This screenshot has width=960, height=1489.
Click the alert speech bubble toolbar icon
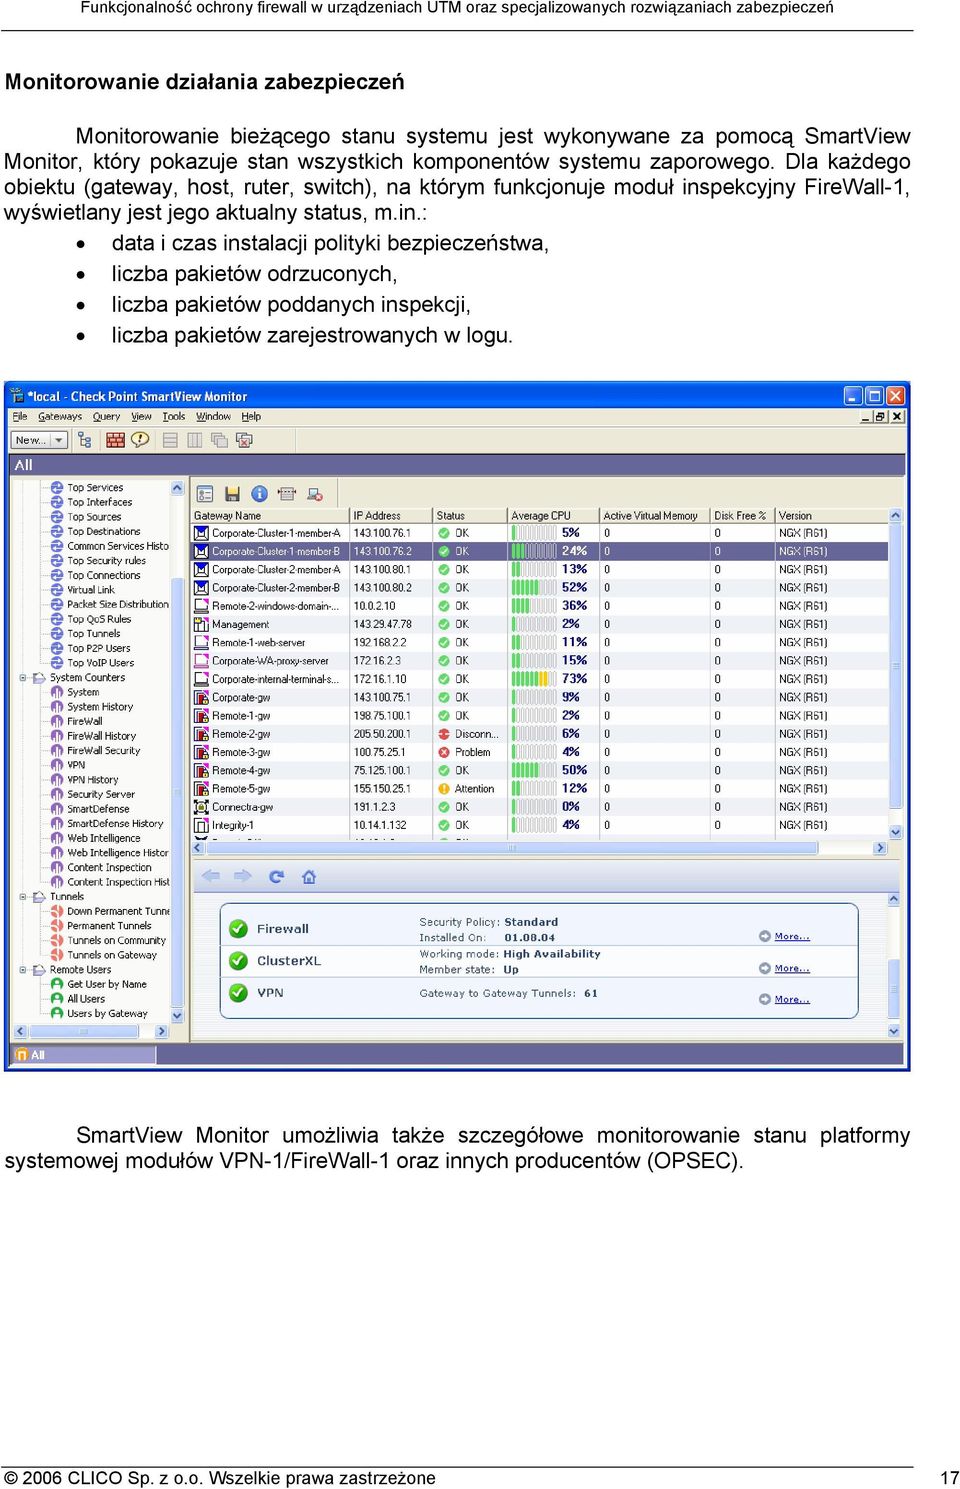(140, 440)
